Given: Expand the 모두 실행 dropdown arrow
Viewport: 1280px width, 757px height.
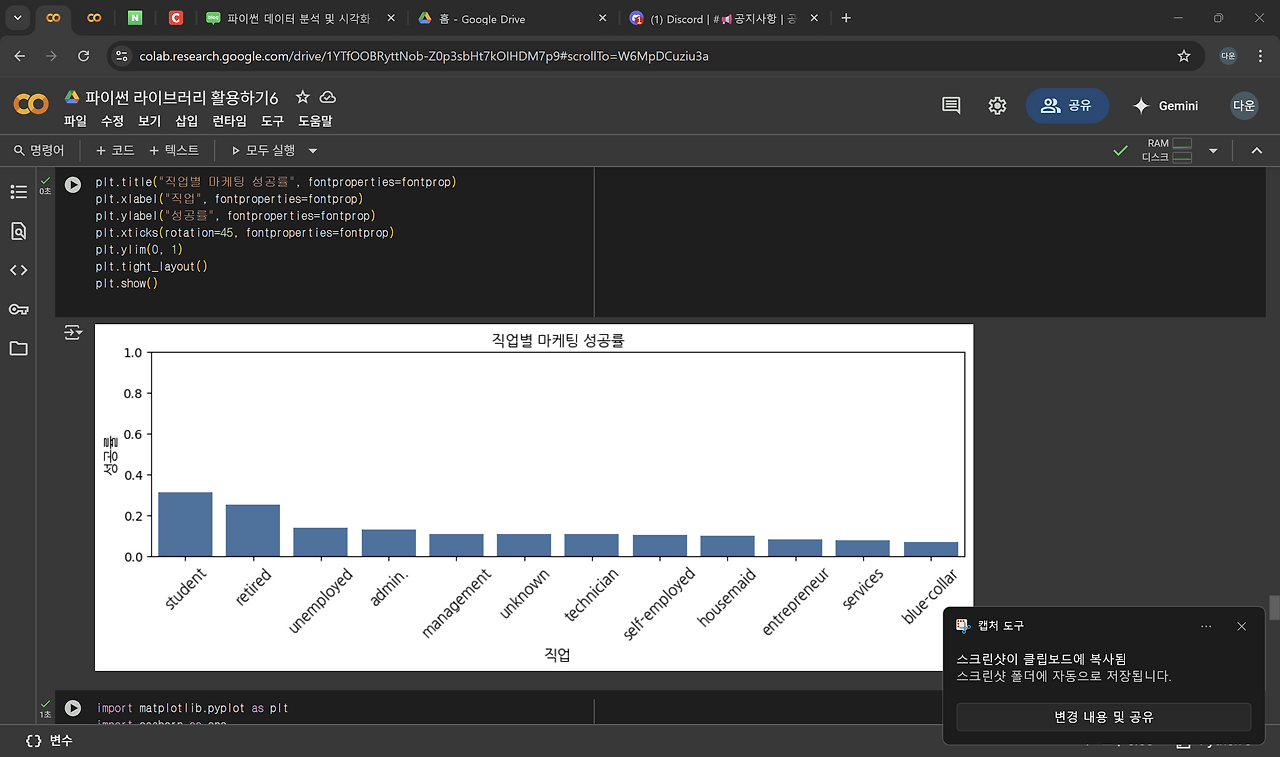Looking at the screenshot, I should pos(311,150).
